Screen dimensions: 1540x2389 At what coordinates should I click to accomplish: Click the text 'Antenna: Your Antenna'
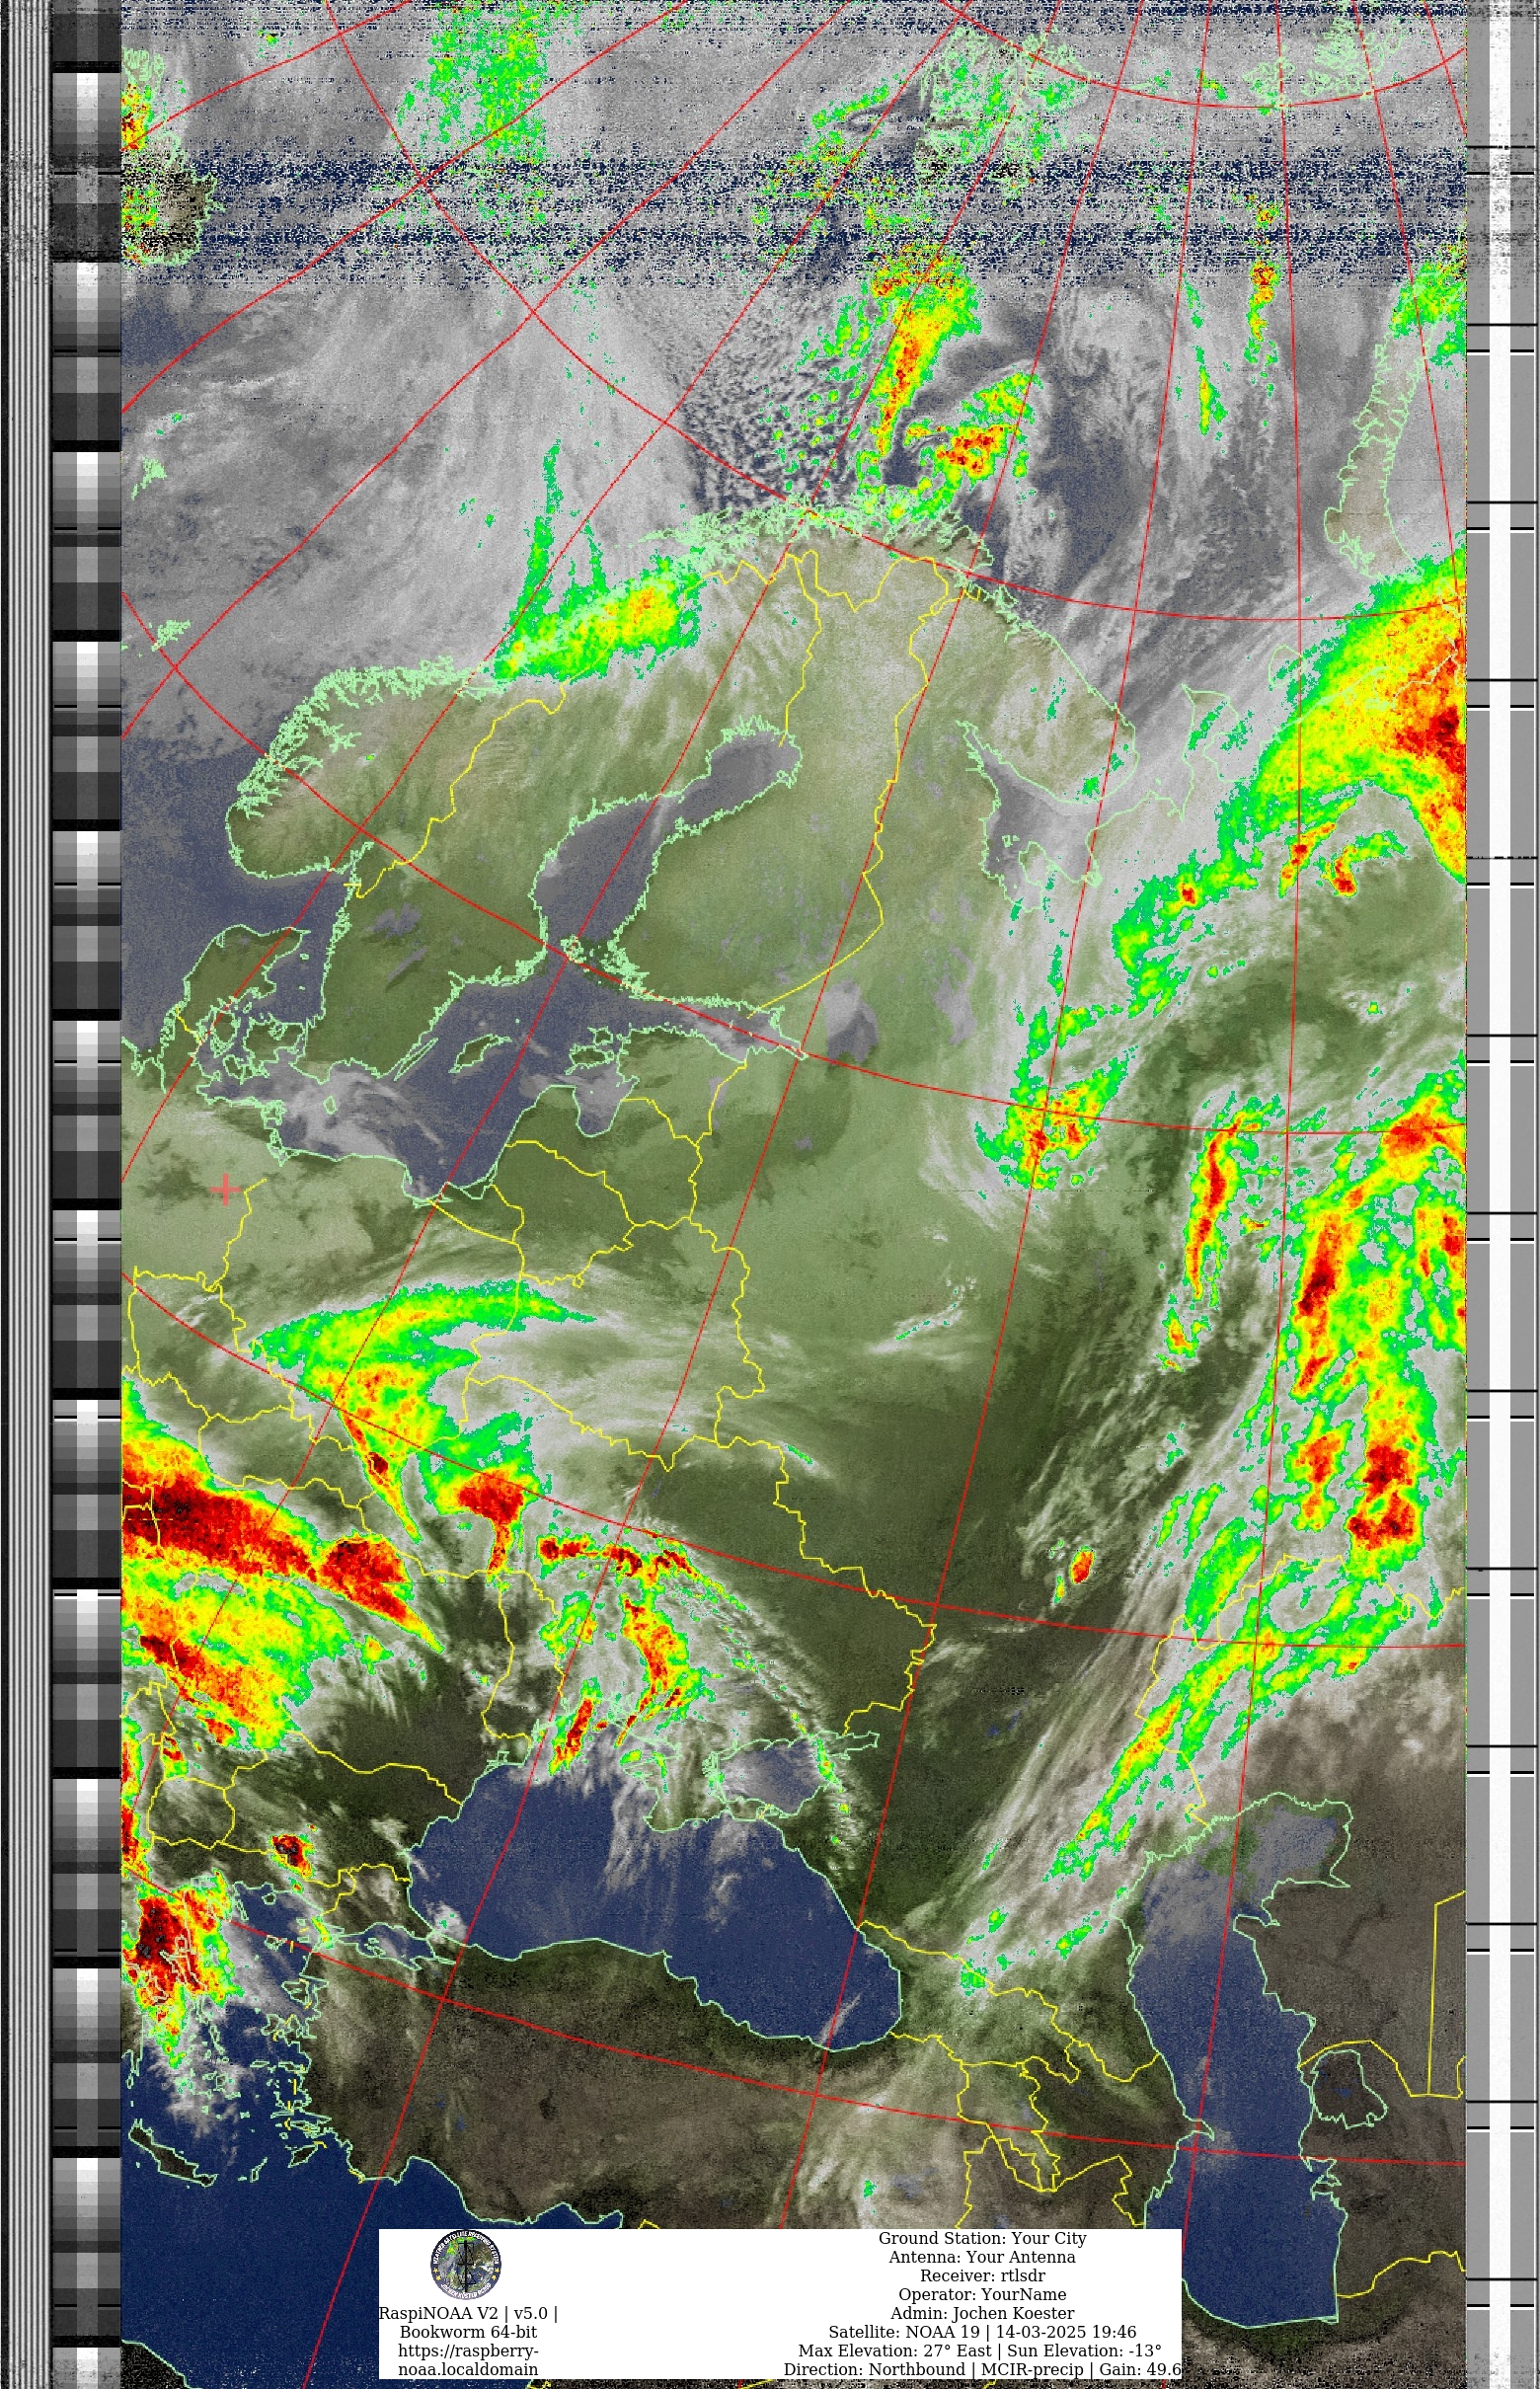tap(982, 2257)
